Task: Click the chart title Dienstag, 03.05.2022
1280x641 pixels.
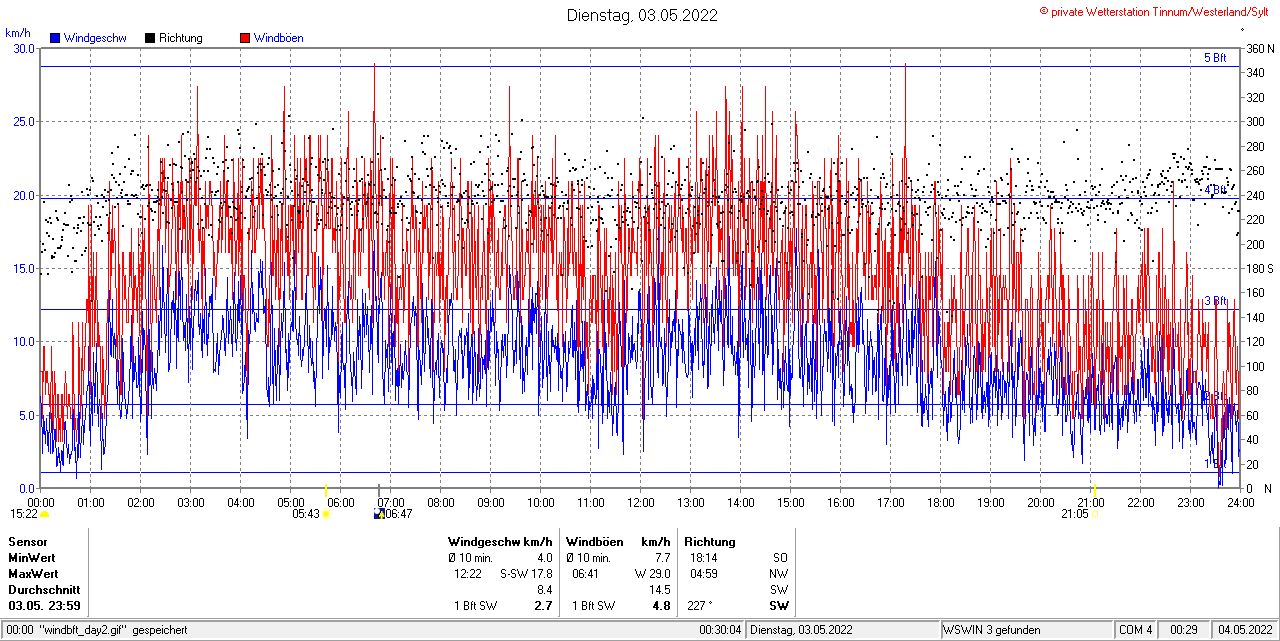Action: click(642, 15)
